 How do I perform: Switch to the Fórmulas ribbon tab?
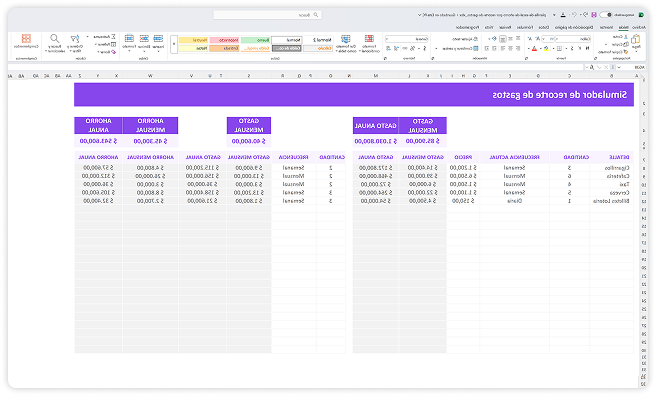click(x=525, y=27)
